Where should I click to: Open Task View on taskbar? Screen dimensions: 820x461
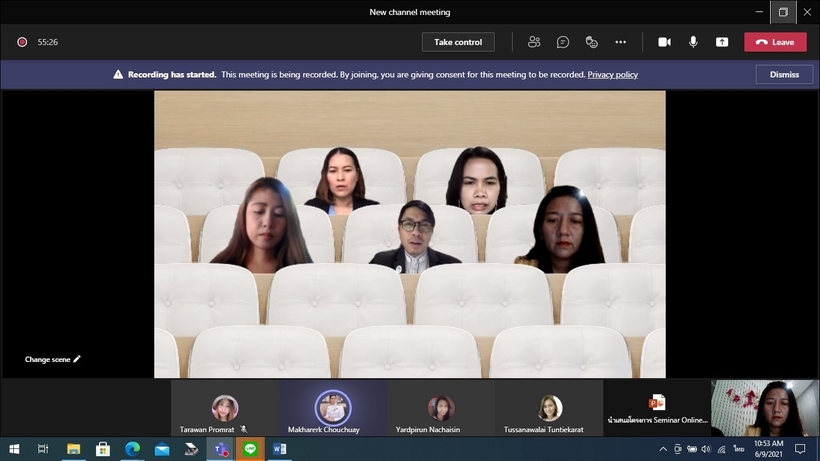43,449
